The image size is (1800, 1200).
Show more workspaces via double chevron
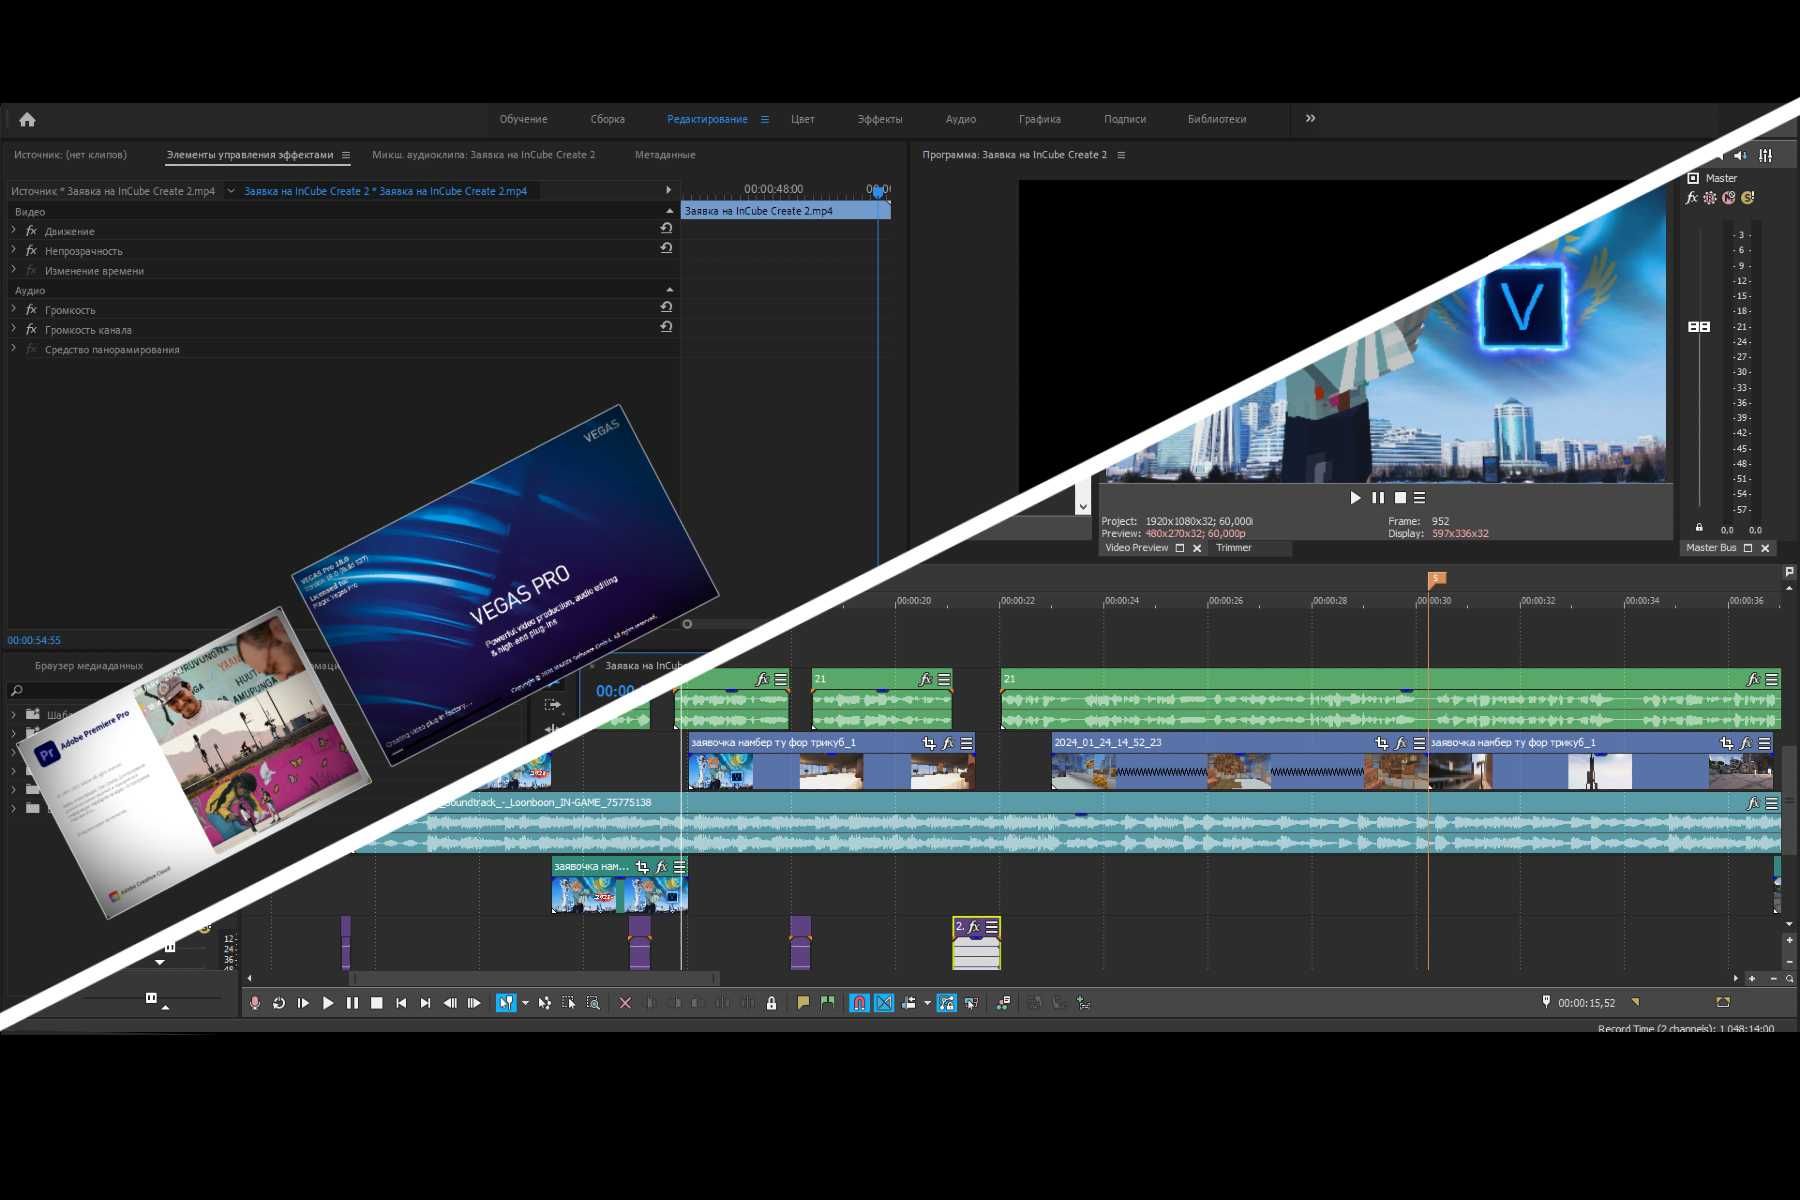click(1310, 118)
